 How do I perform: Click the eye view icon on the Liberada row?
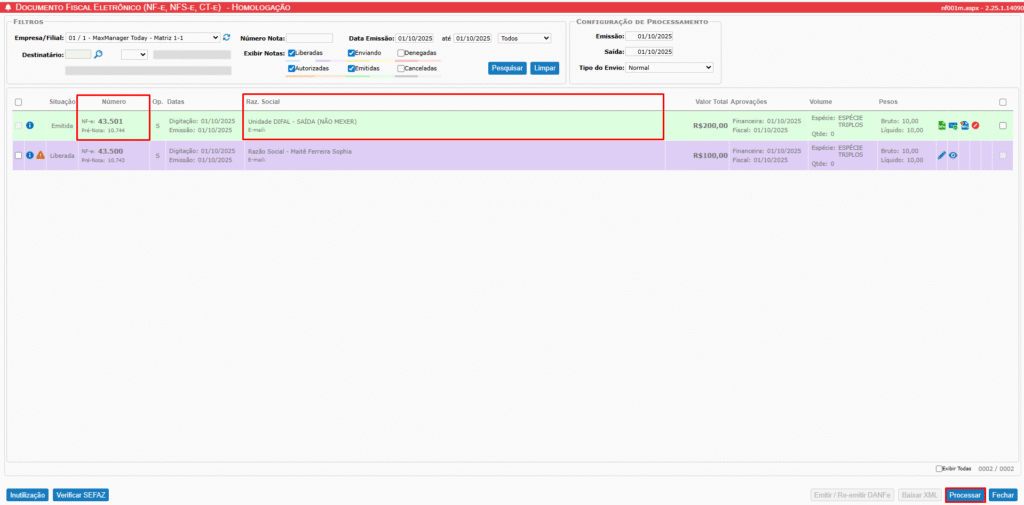point(953,156)
